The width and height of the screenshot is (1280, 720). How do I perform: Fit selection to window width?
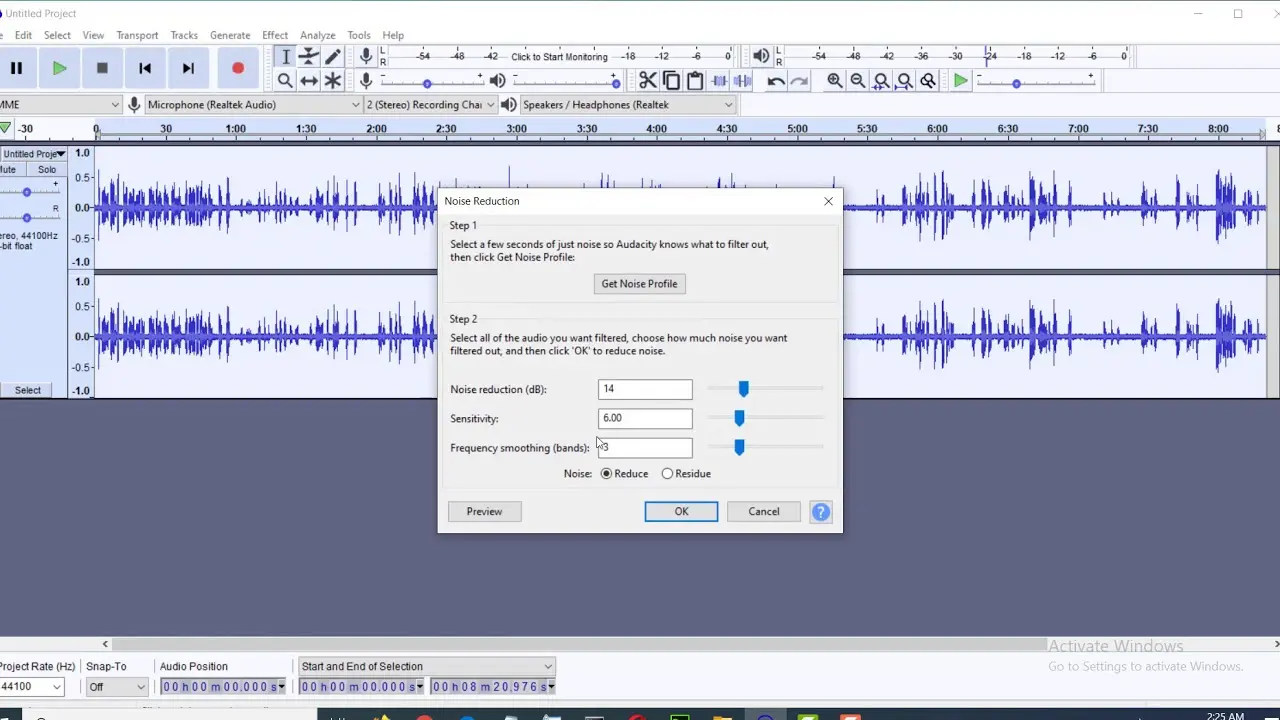click(x=881, y=81)
